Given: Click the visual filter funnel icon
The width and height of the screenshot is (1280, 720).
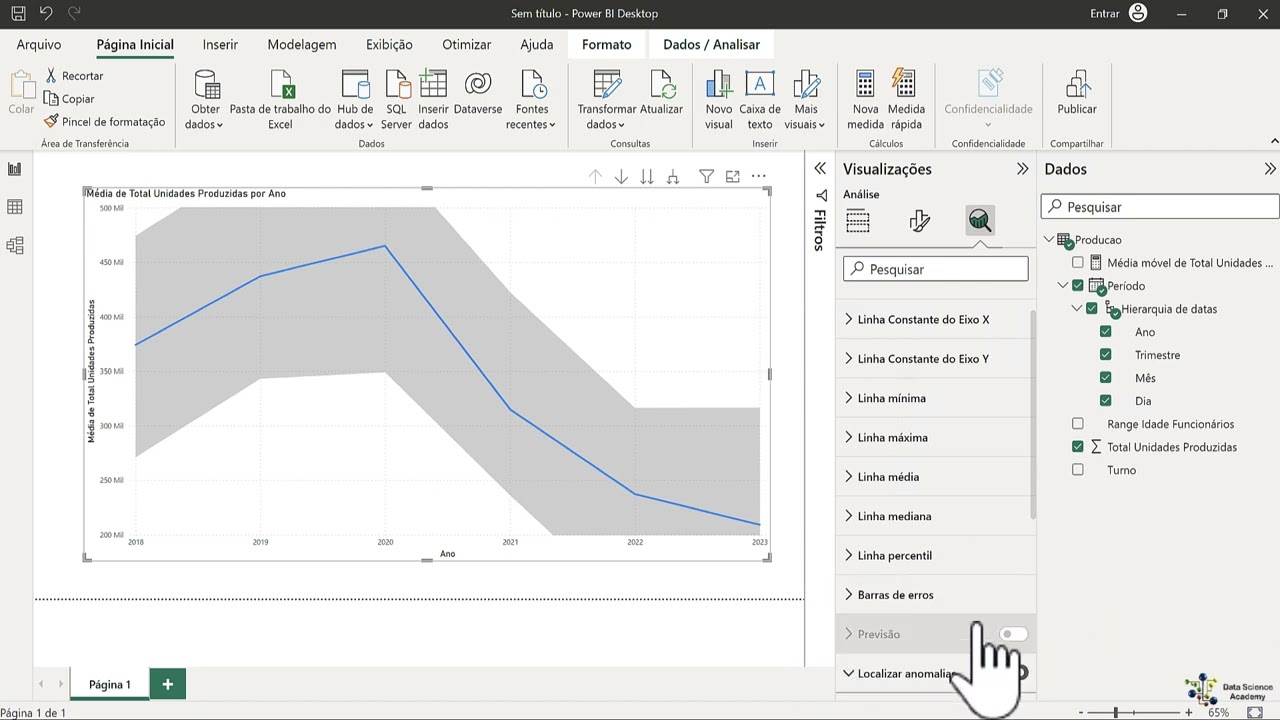Looking at the screenshot, I should 706,176.
